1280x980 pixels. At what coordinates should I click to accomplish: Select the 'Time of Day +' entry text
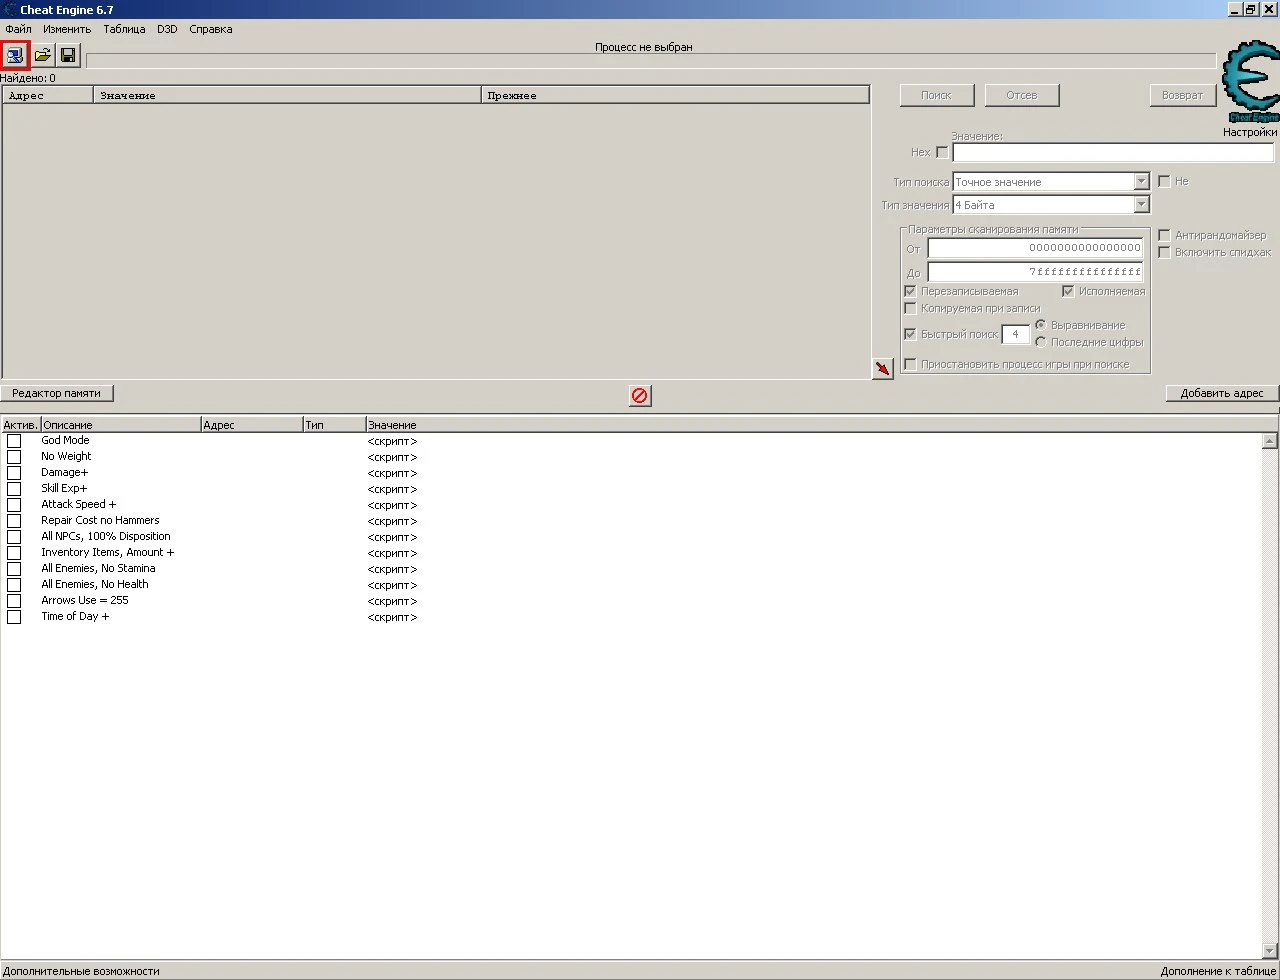pyautogui.click(x=75, y=616)
